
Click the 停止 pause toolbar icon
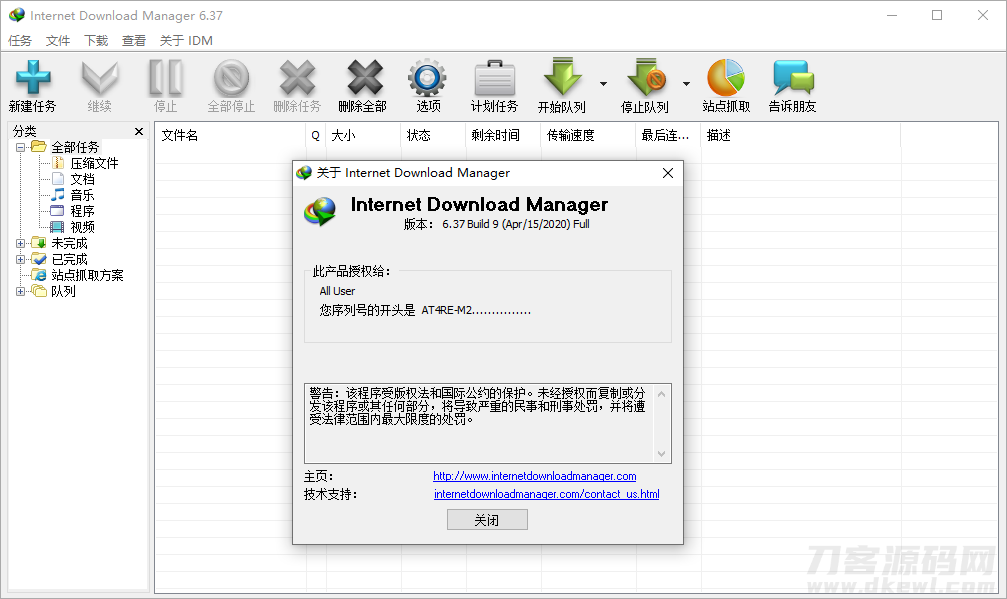coord(165,78)
